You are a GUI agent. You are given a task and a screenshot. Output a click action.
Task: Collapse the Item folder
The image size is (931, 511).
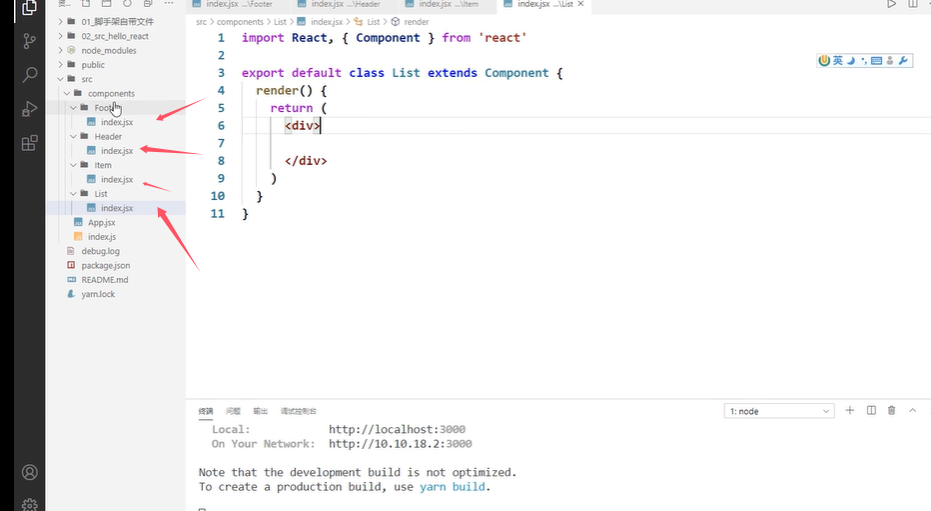(x=103, y=165)
